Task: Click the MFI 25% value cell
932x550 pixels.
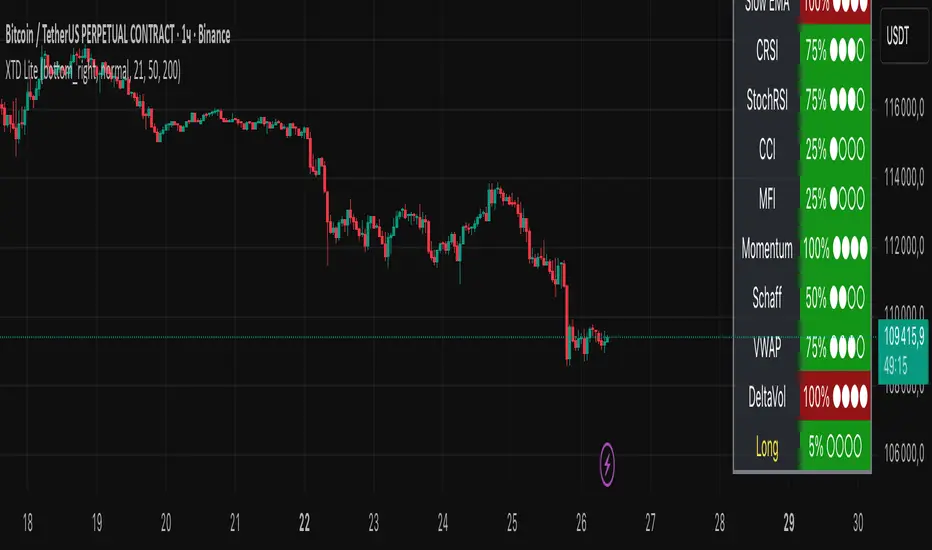Action: coord(835,199)
